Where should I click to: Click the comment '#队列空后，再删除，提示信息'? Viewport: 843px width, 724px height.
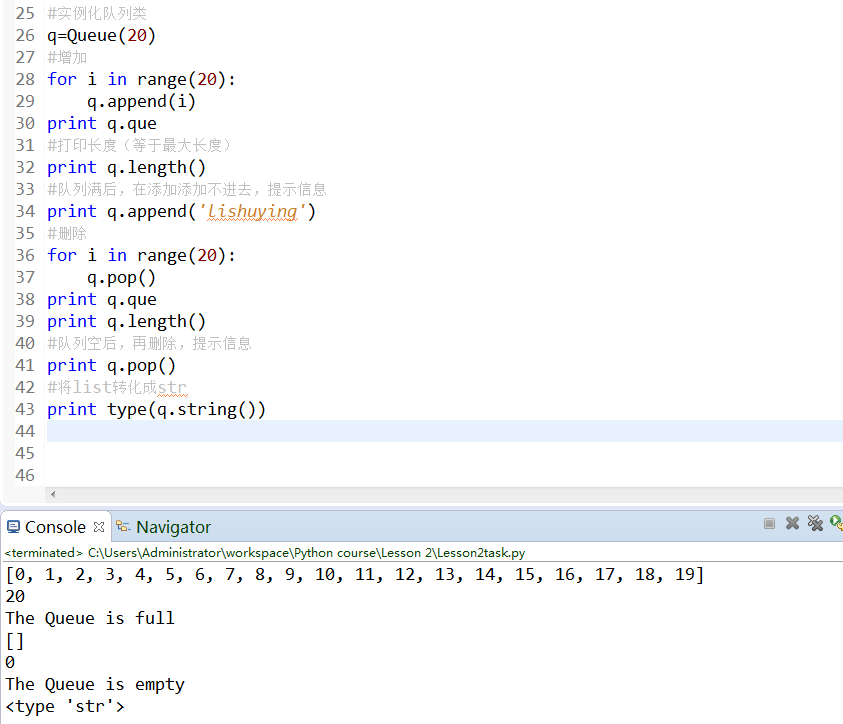[149, 343]
